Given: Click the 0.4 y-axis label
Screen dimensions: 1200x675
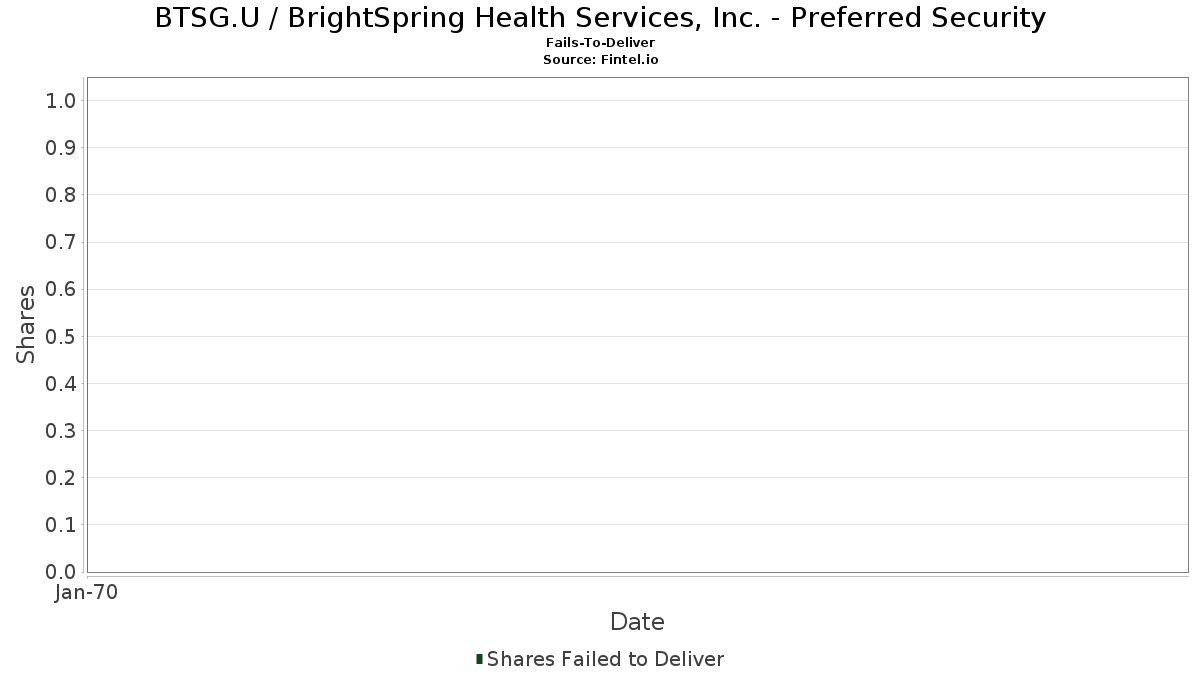Looking at the screenshot, I should coord(61,383).
